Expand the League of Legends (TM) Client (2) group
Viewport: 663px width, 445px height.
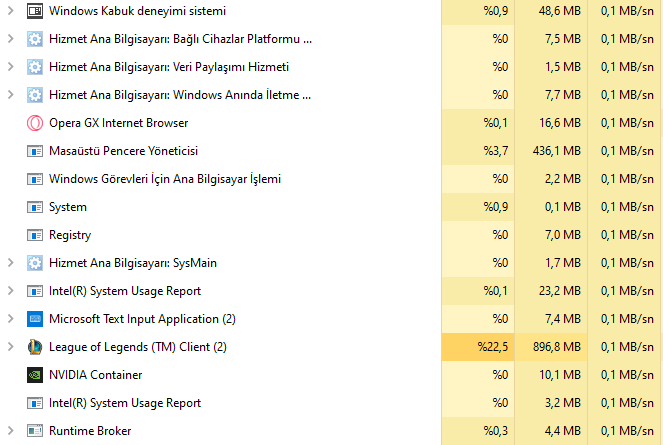11,346
